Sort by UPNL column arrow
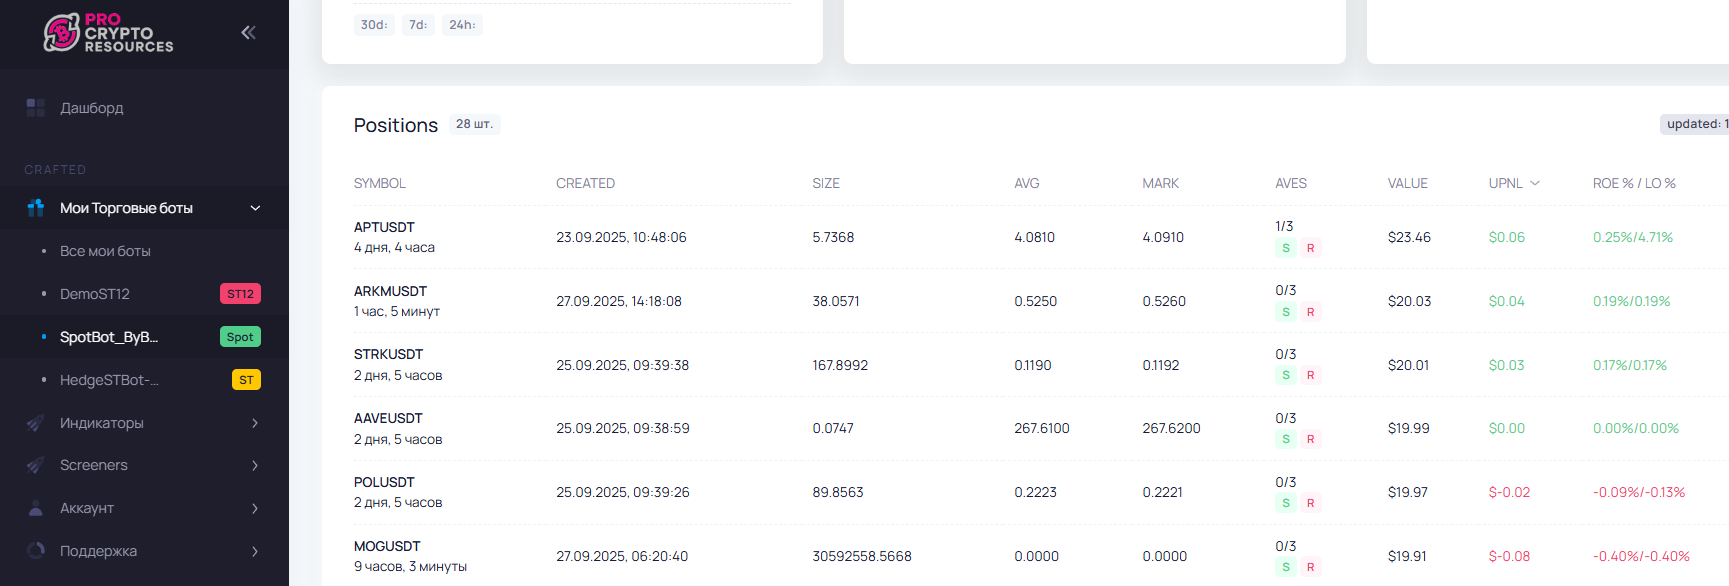 1535,183
